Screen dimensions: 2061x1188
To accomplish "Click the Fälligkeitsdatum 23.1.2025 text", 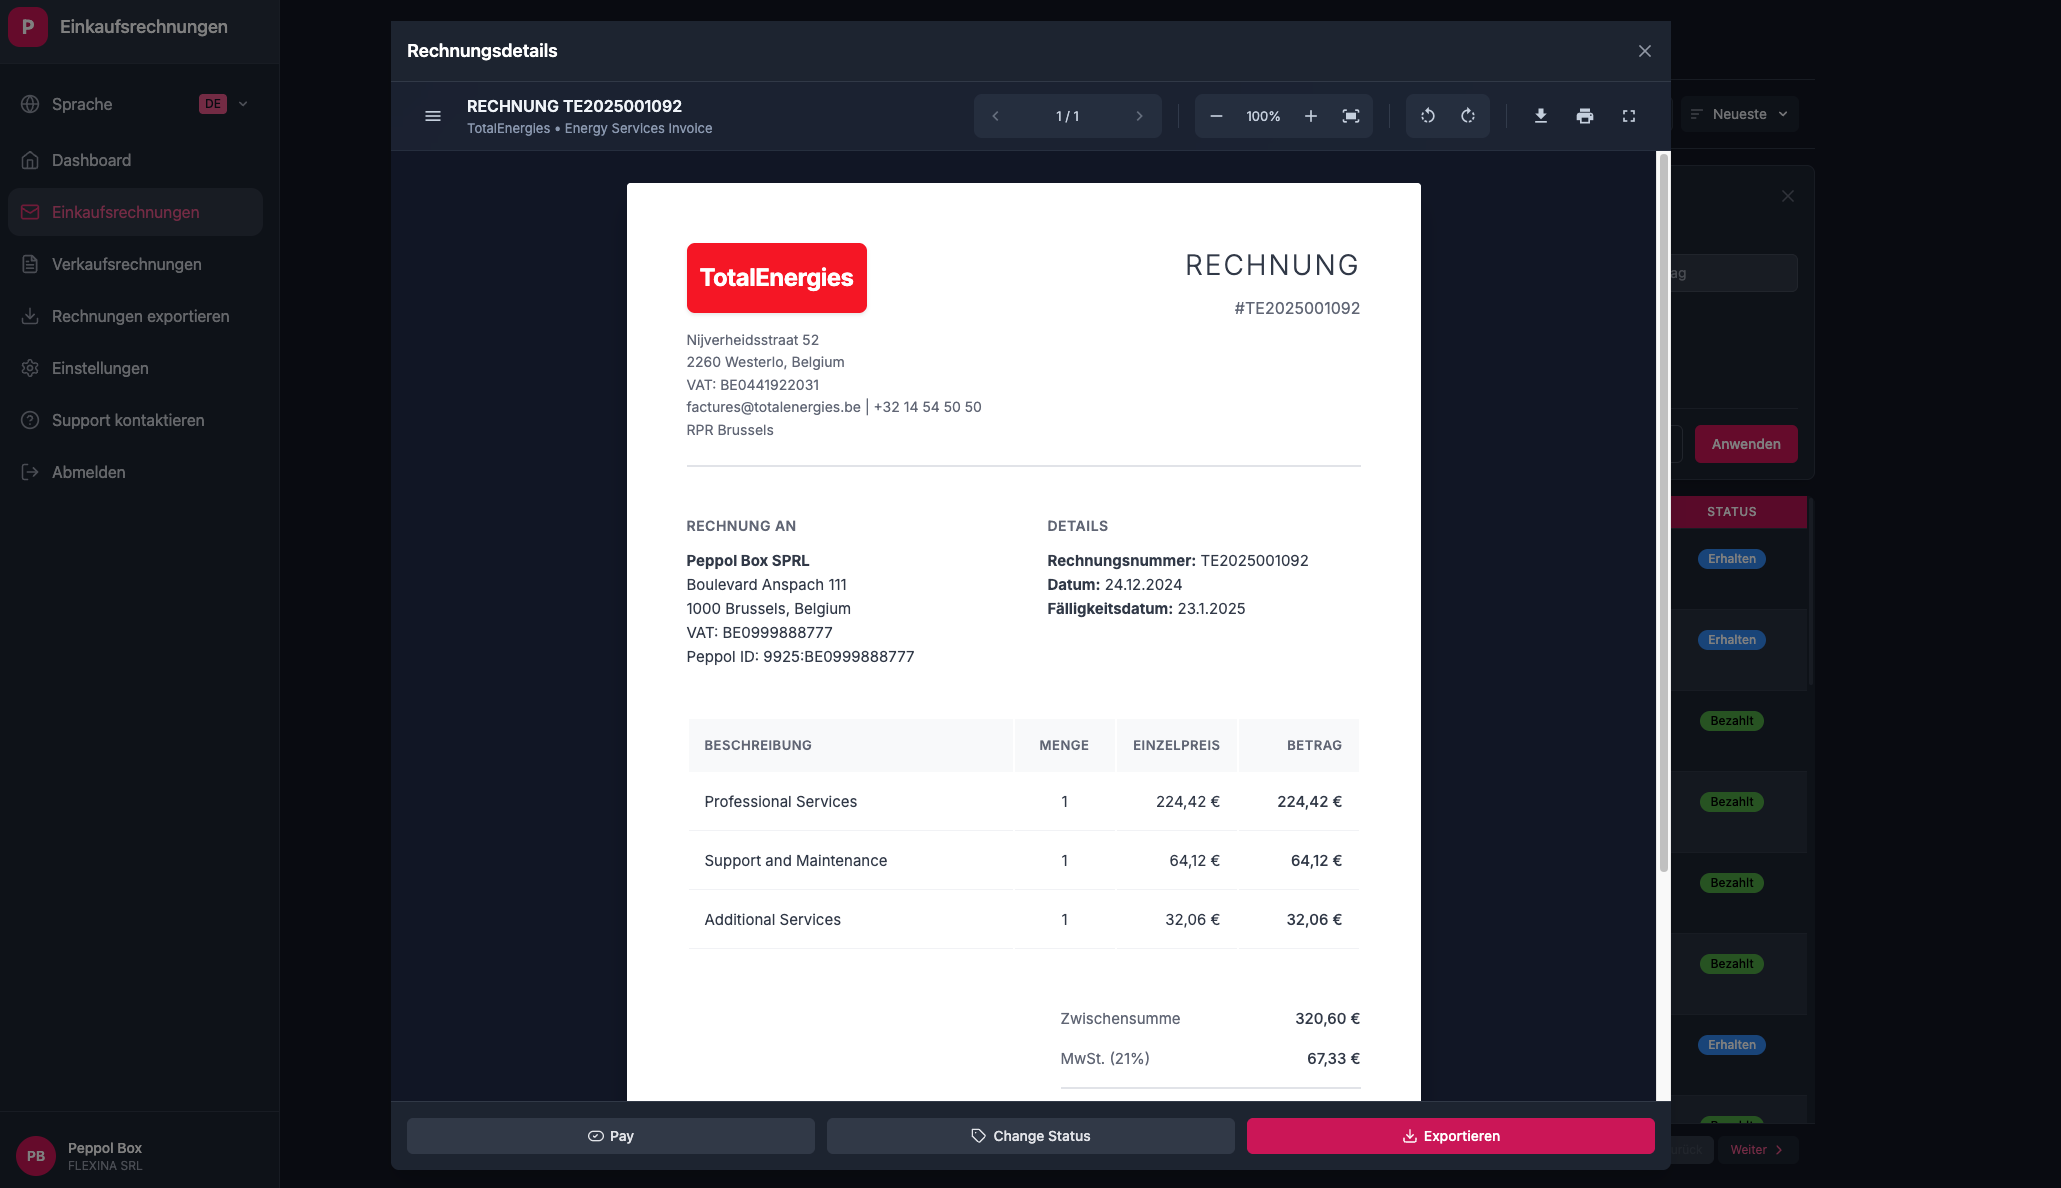I will (1146, 609).
